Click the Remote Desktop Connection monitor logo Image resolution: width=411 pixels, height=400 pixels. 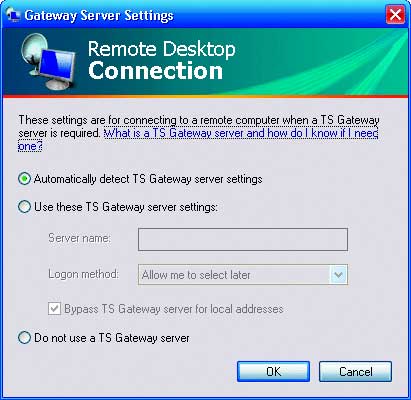point(48,62)
